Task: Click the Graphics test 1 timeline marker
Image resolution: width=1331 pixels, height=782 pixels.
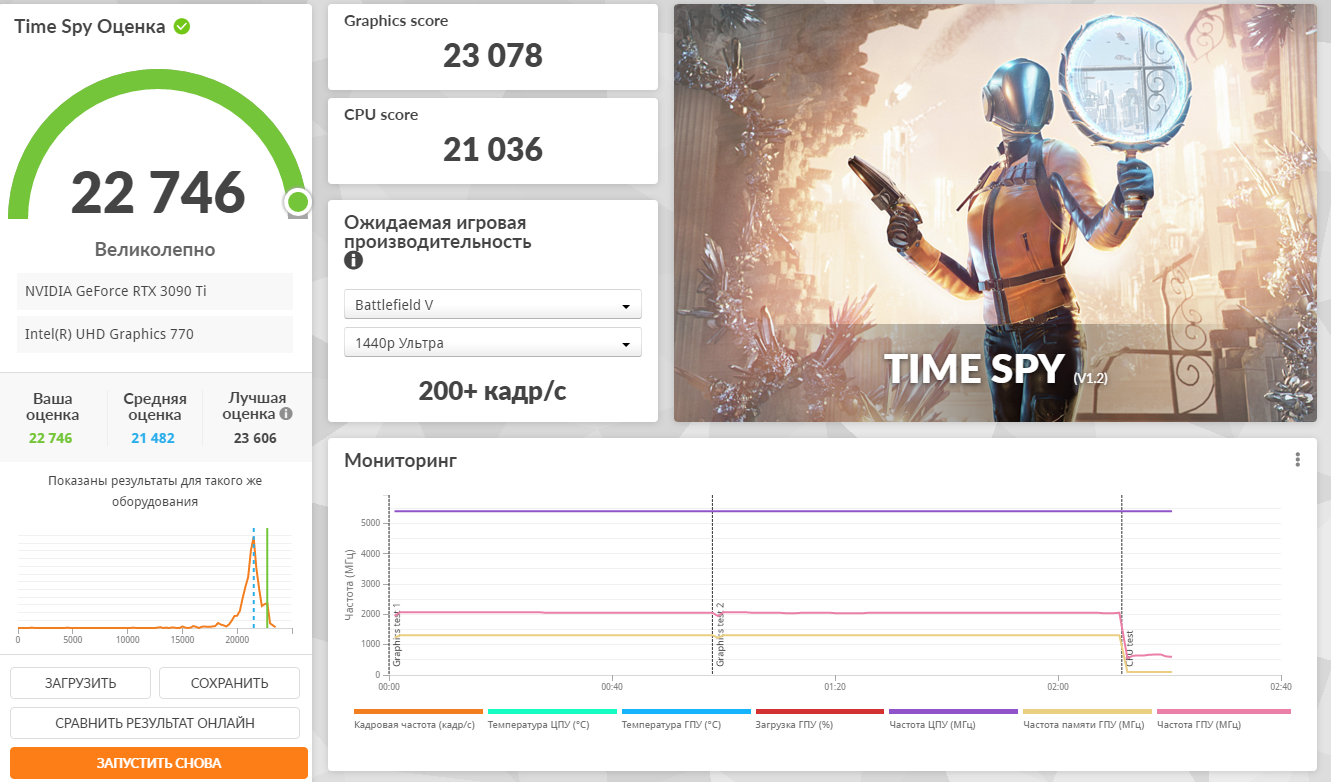Action: click(x=396, y=635)
